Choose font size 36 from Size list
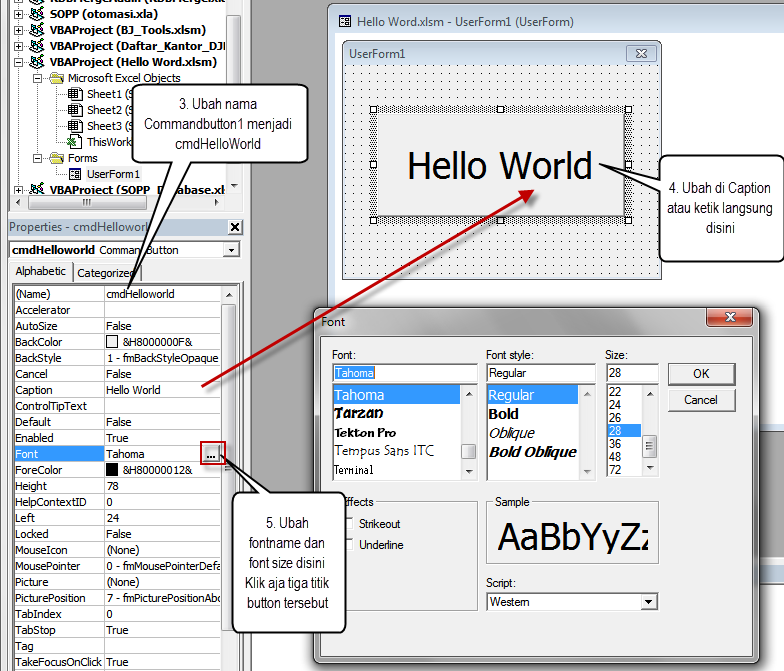Screen dimensions: 784x671 click(x=615, y=443)
